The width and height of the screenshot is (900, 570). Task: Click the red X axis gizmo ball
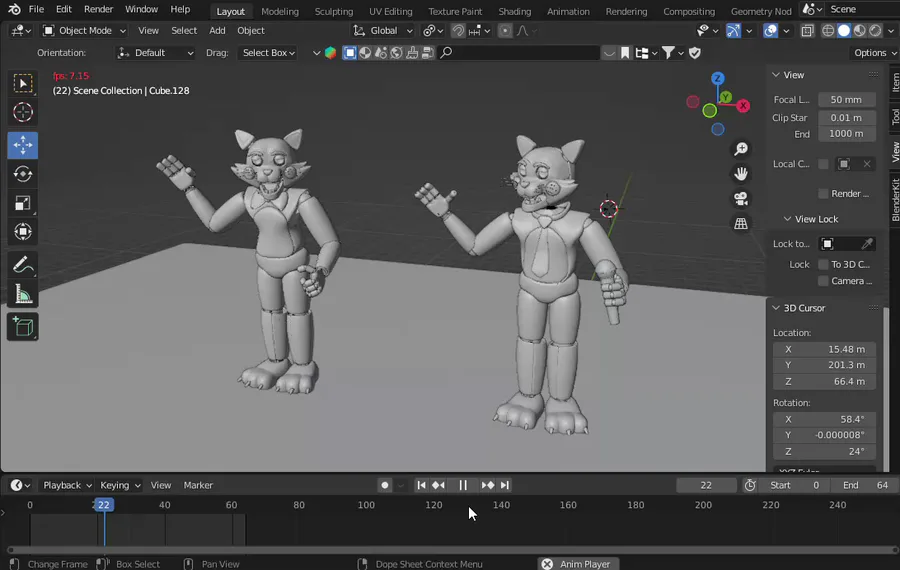pos(743,106)
